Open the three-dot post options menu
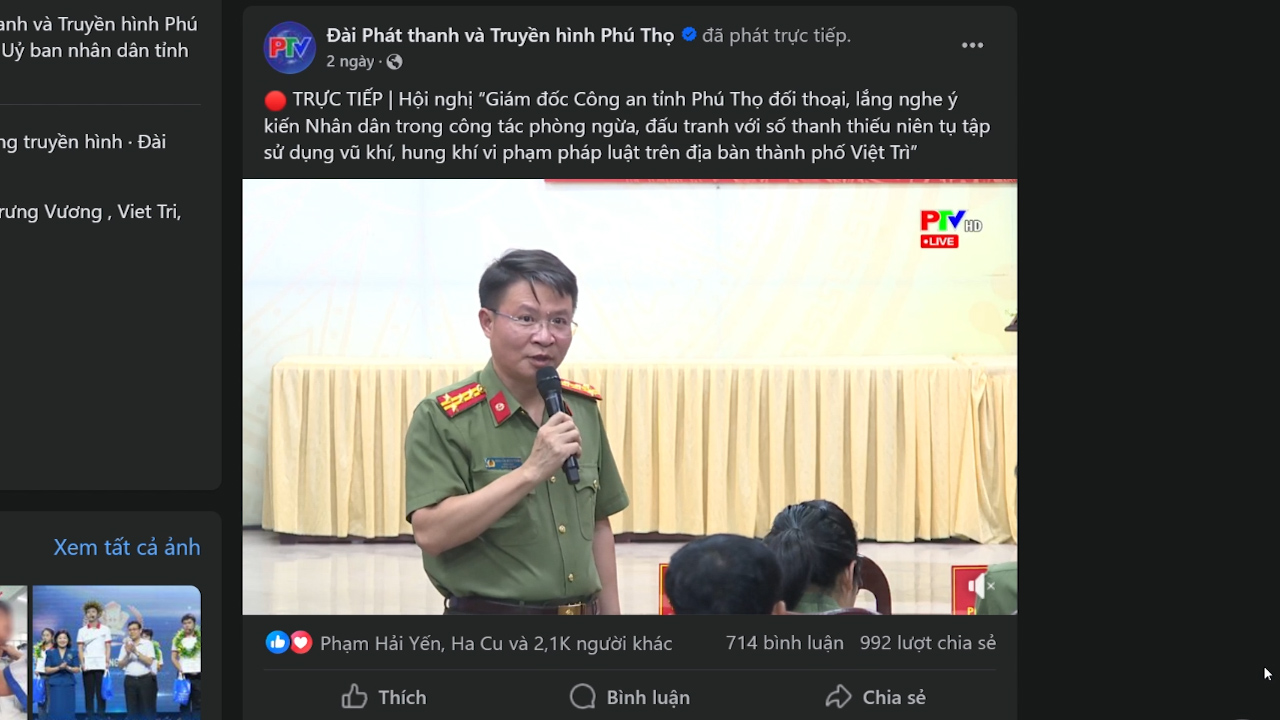The height and width of the screenshot is (720, 1280). click(x=972, y=46)
